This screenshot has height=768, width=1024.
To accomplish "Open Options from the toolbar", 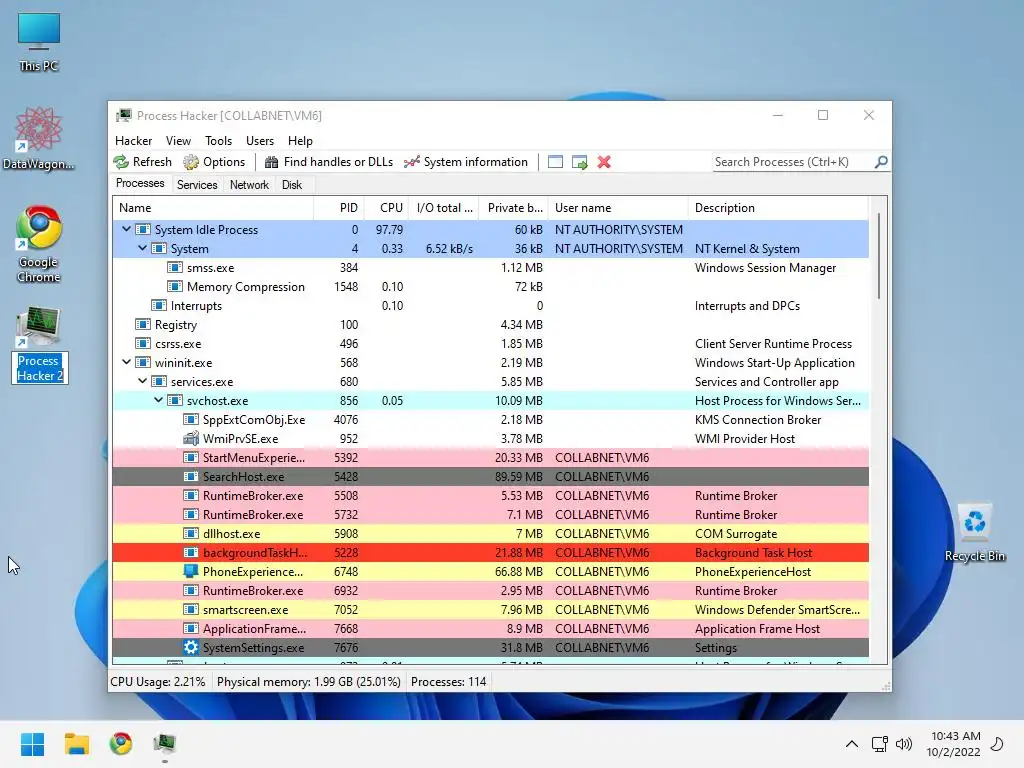I will click(214, 162).
